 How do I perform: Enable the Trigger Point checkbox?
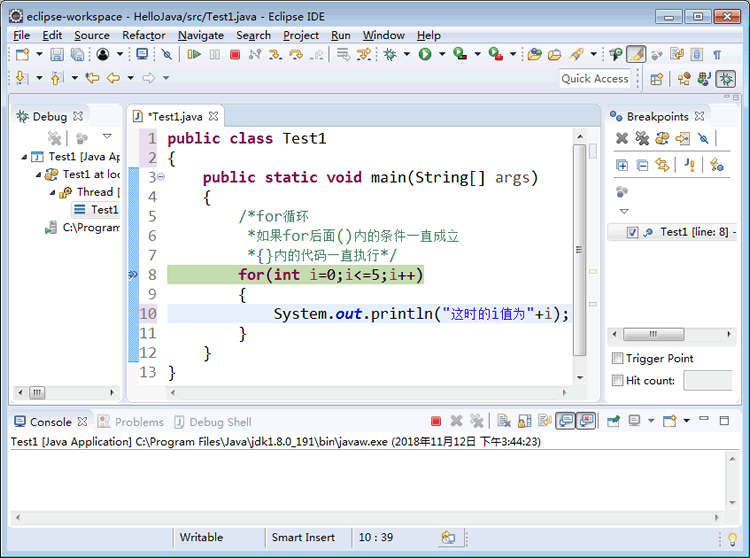click(x=617, y=358)
